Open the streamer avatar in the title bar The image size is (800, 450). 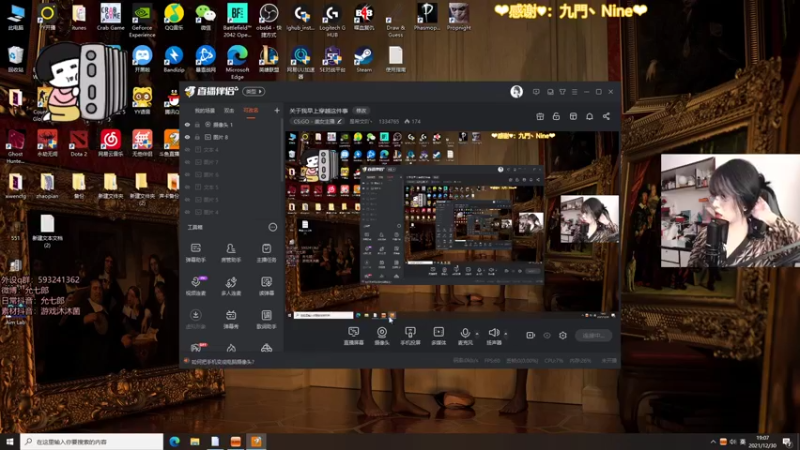516,91
